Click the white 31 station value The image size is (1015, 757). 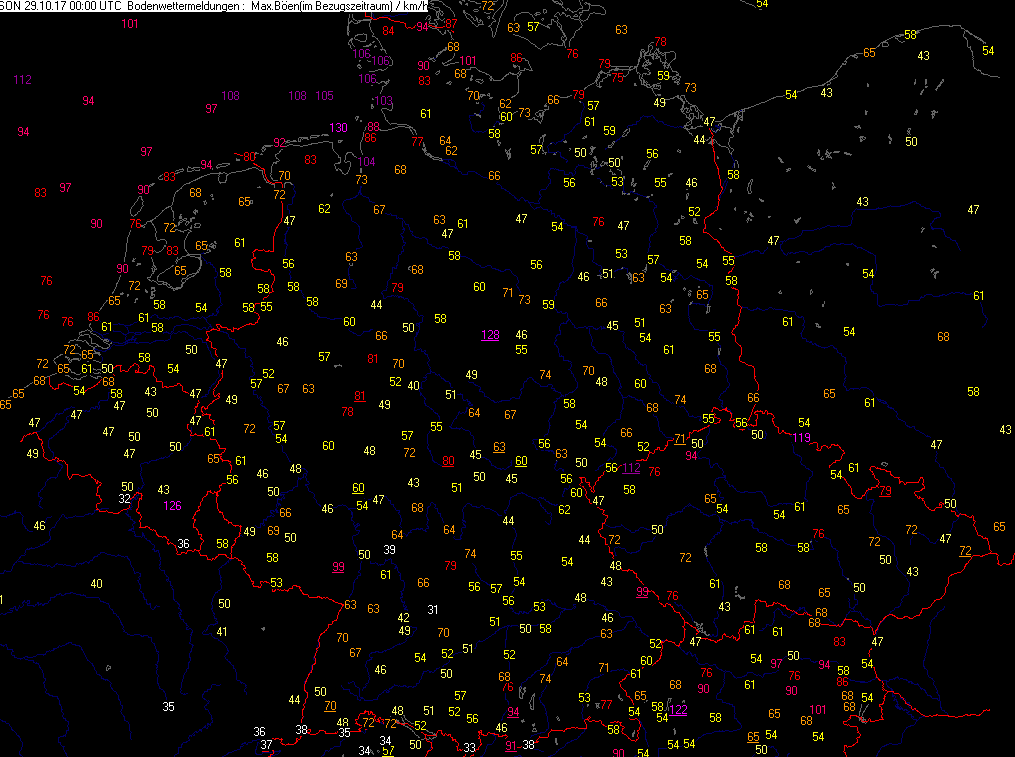pos(433,609)
